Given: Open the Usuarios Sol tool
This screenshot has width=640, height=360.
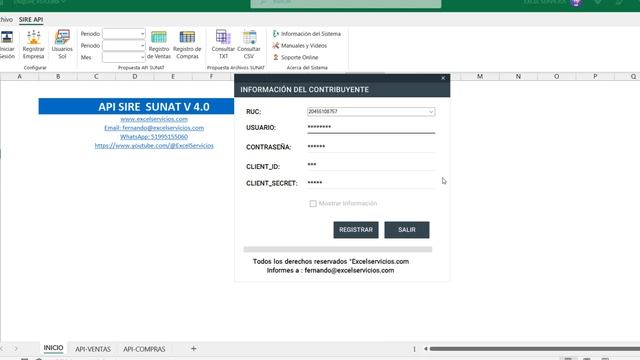Looking at the screenshot, I should [x=62, y=44].
